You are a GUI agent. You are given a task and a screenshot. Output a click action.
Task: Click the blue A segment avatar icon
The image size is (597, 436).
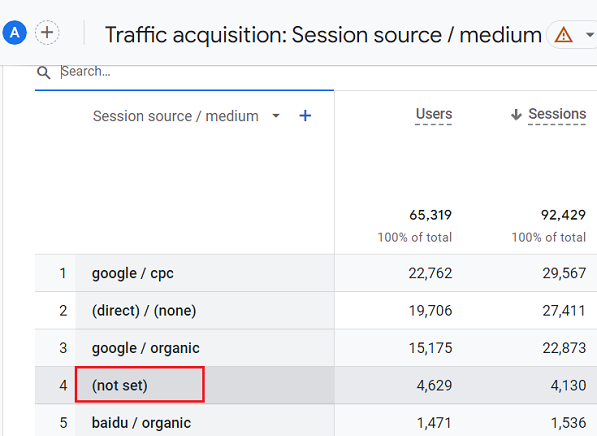tap(14, 32)
